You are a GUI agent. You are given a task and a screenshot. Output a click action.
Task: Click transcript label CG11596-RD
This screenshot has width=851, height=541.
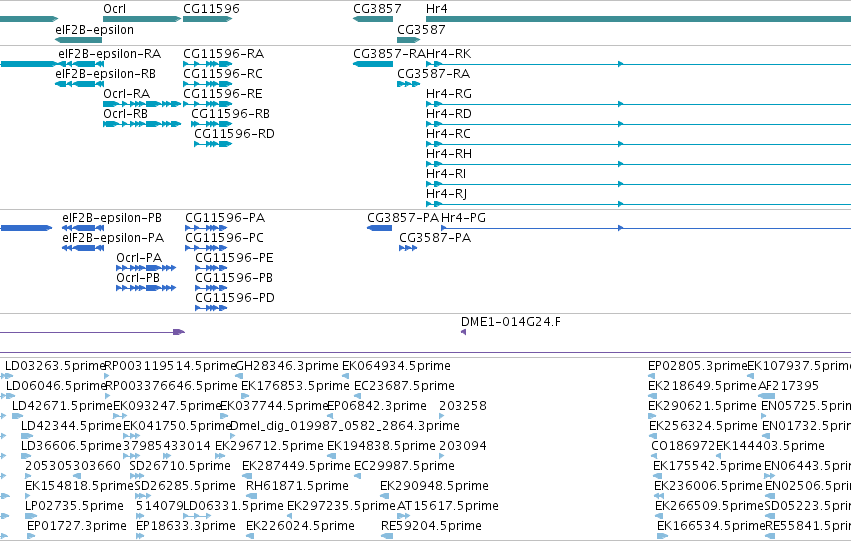[234, 134]
